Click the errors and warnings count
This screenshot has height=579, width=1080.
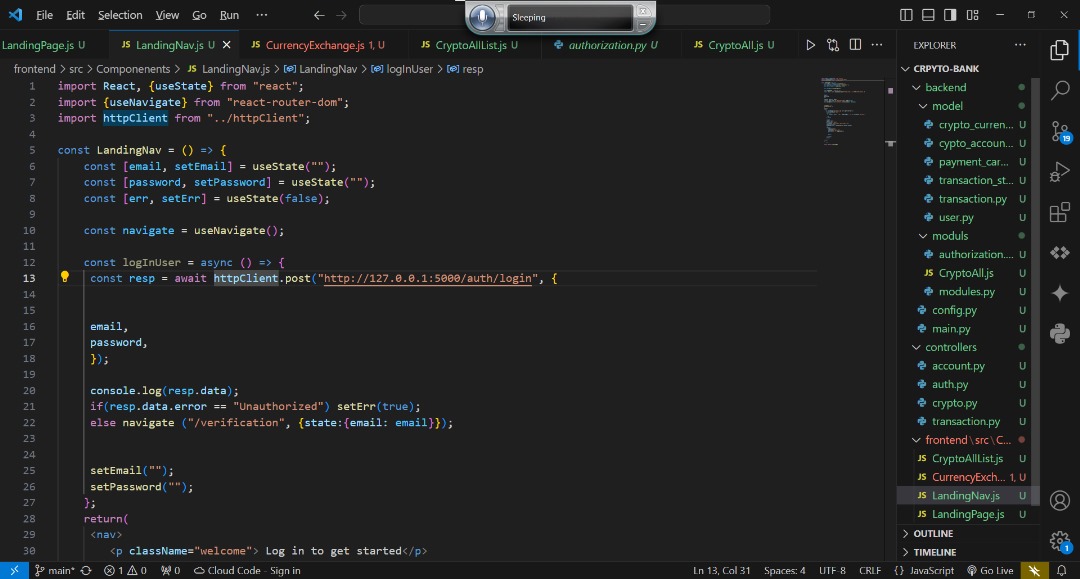coord(125,570)
